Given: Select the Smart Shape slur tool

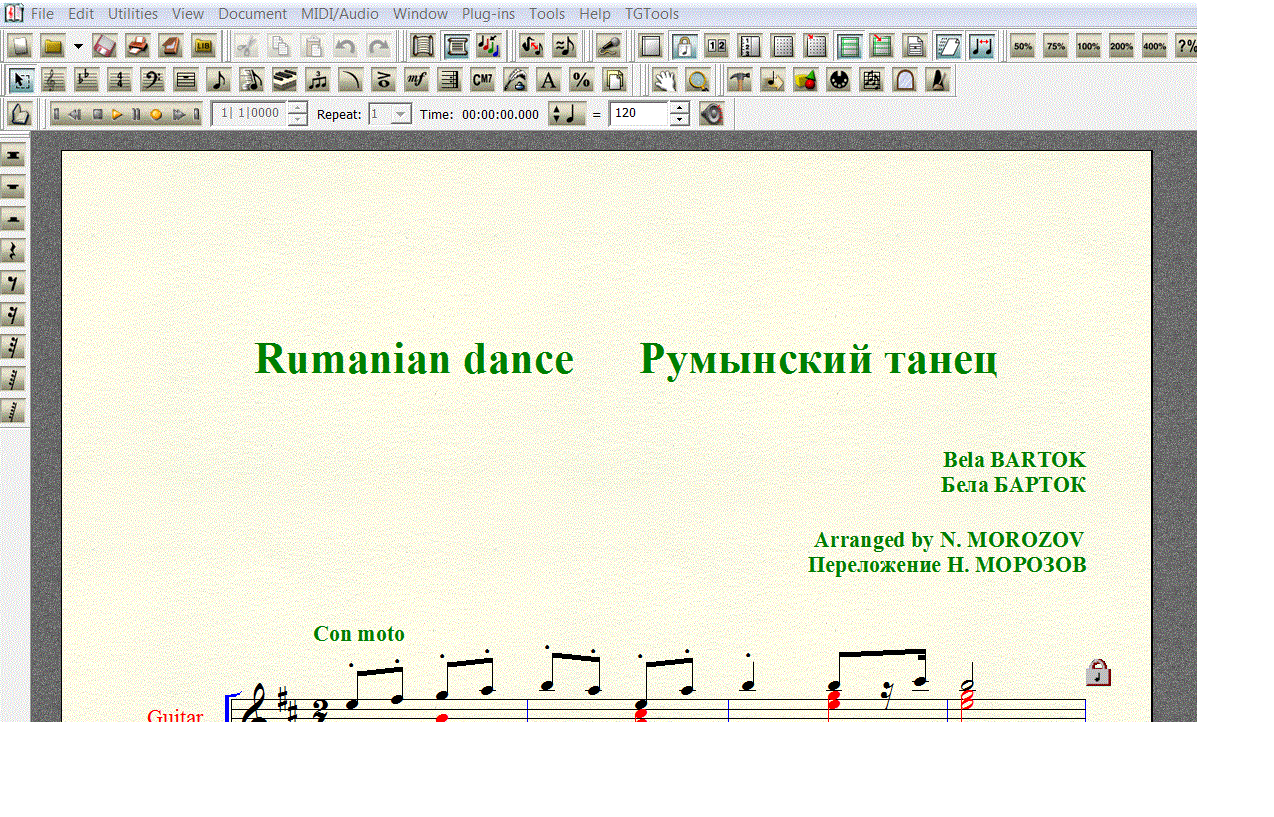Looking at the screenshot, I should [x=351, y=80].
